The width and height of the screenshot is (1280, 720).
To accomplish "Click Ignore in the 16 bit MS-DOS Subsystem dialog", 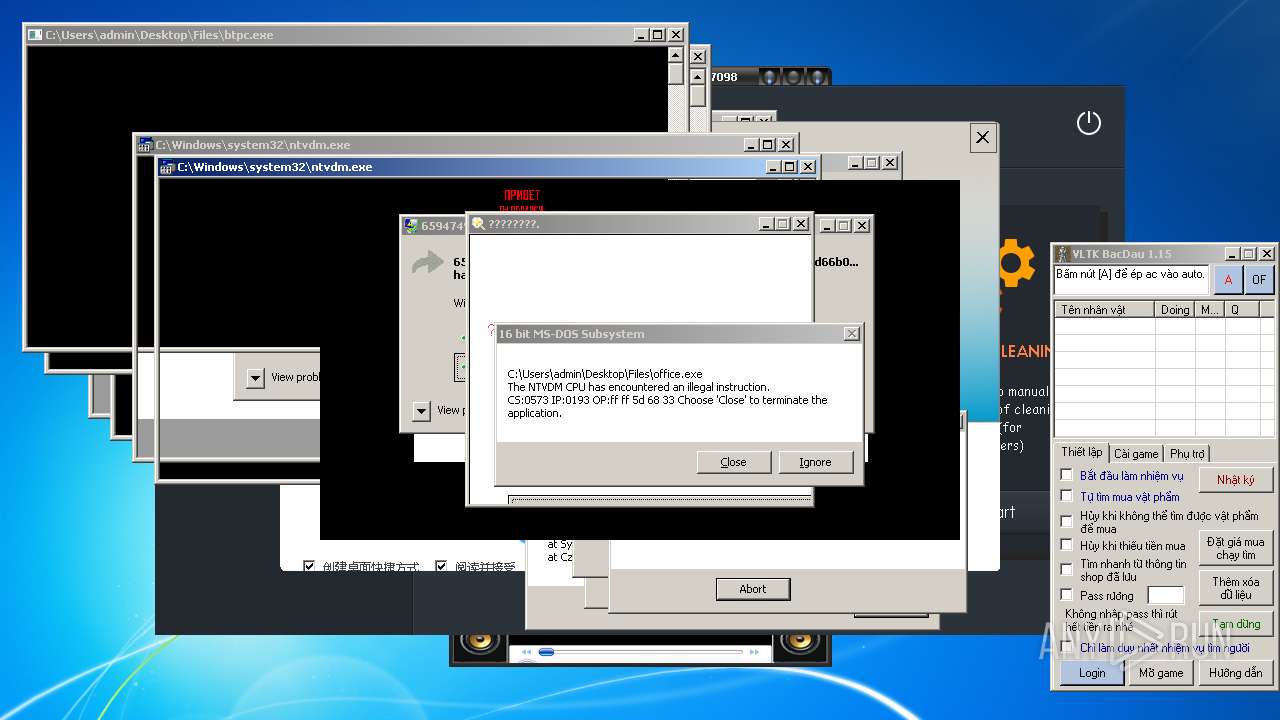I will 815,462.
